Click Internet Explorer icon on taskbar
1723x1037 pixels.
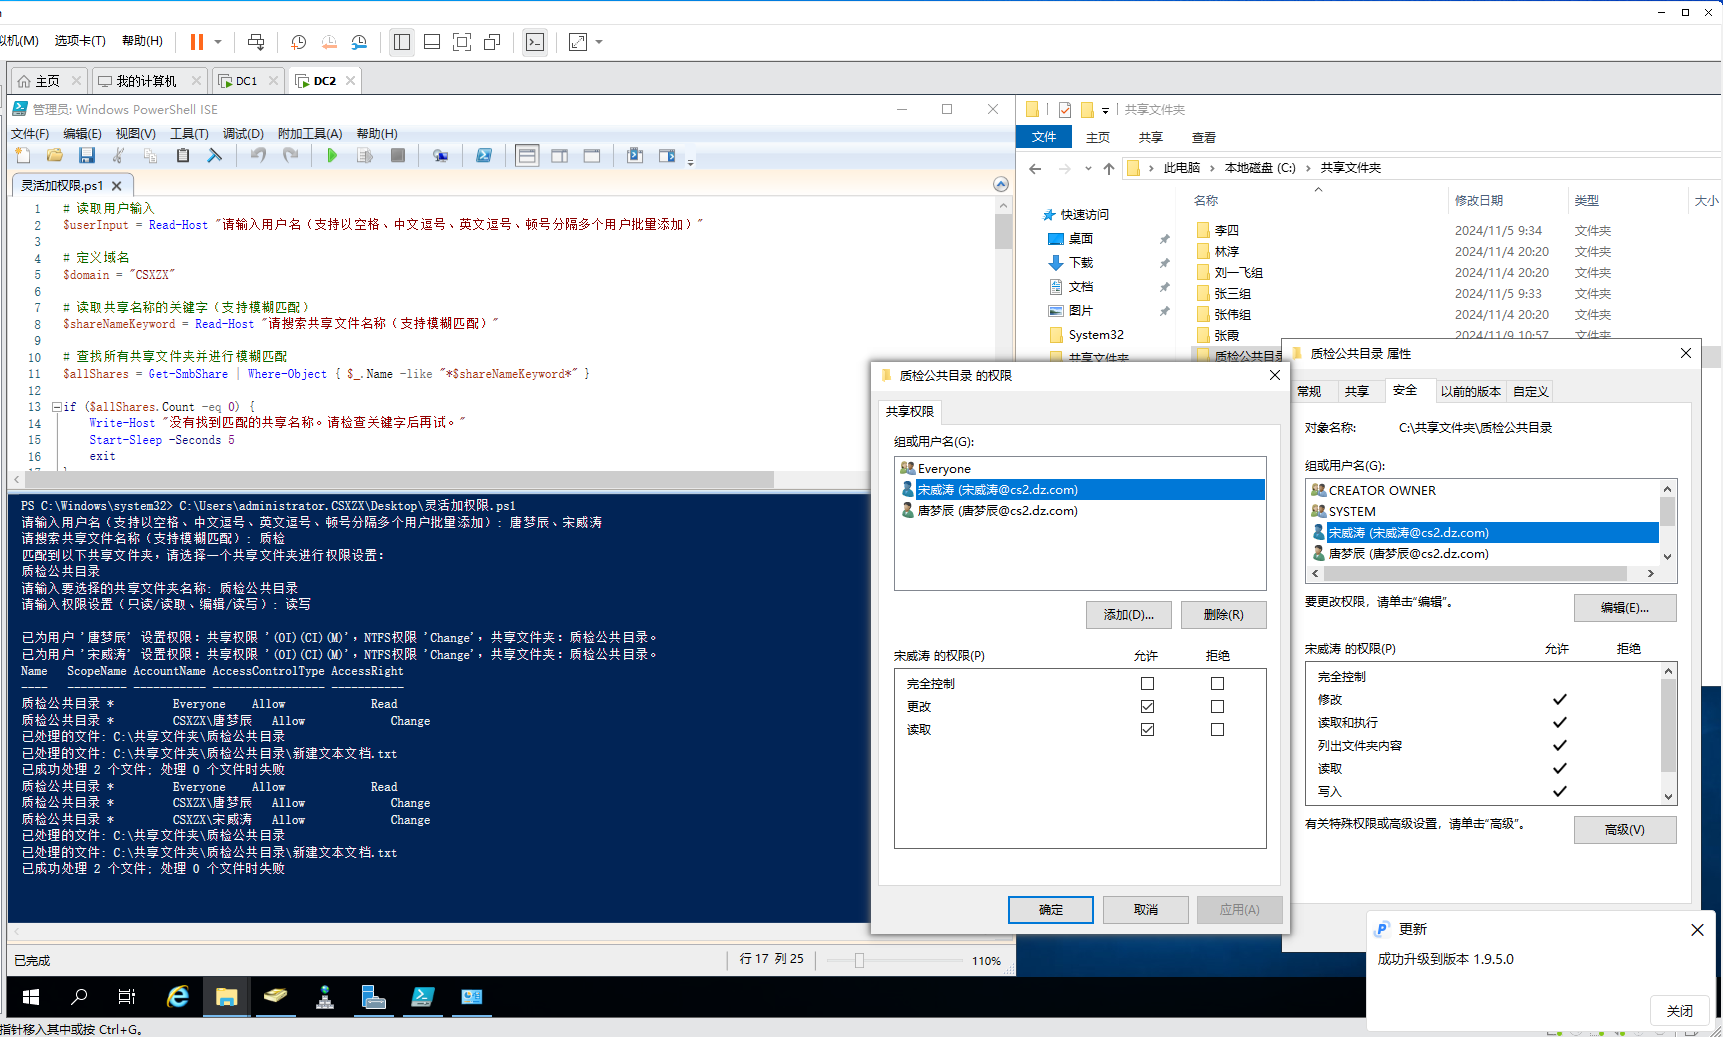178,996
